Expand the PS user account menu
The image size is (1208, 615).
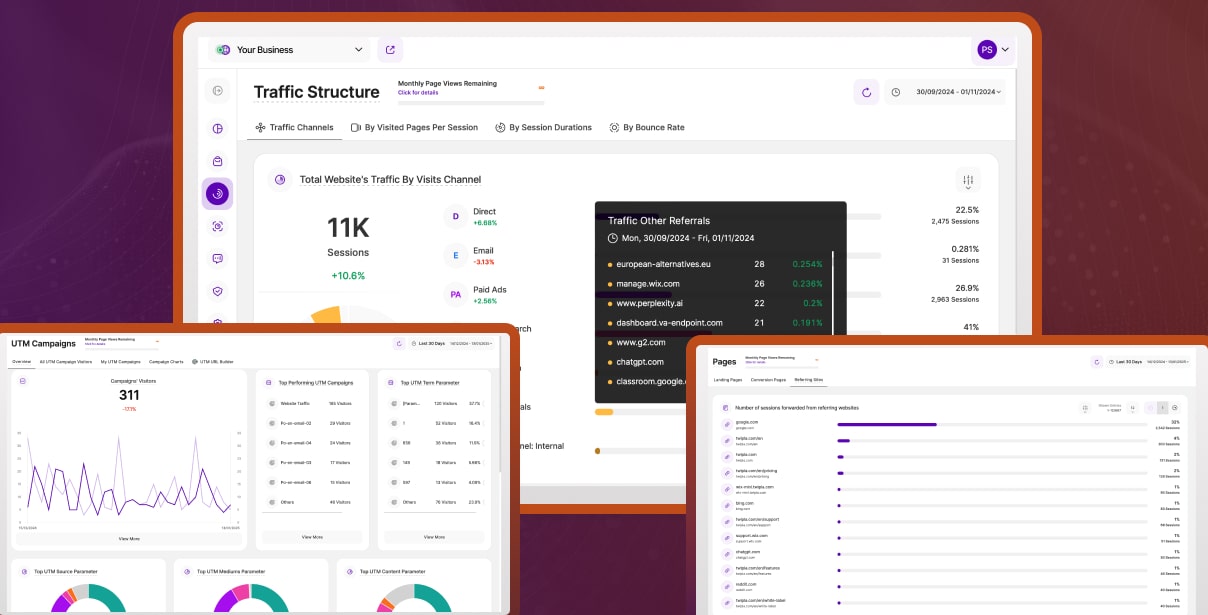tap(993, 49)
